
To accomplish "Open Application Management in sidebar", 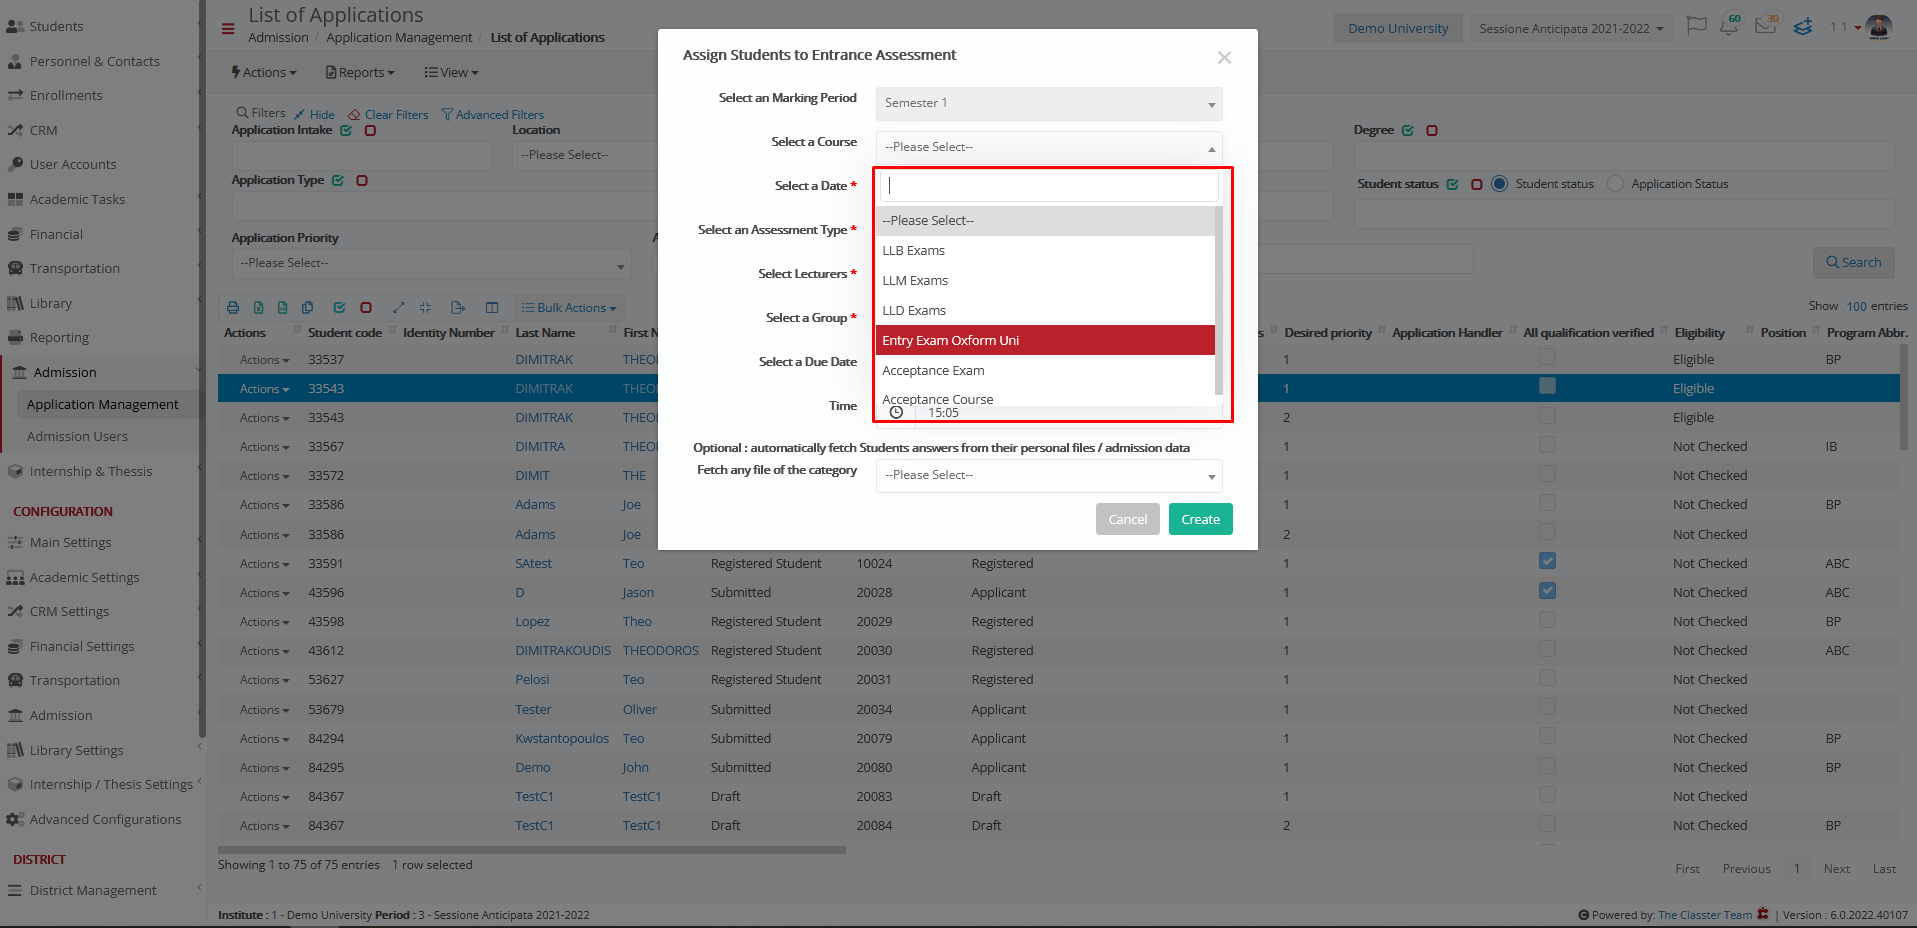I will point(102,405).
